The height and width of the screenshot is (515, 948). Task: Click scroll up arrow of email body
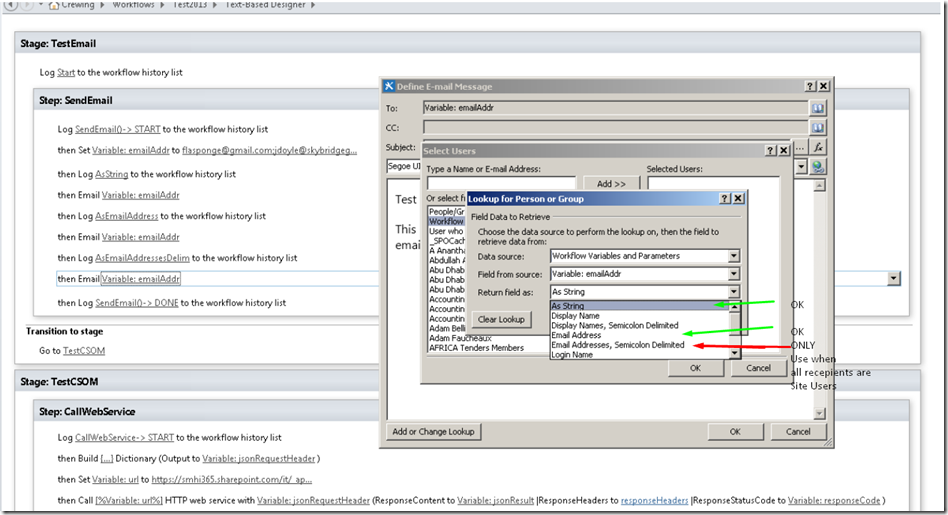click(x=819, y=186)
